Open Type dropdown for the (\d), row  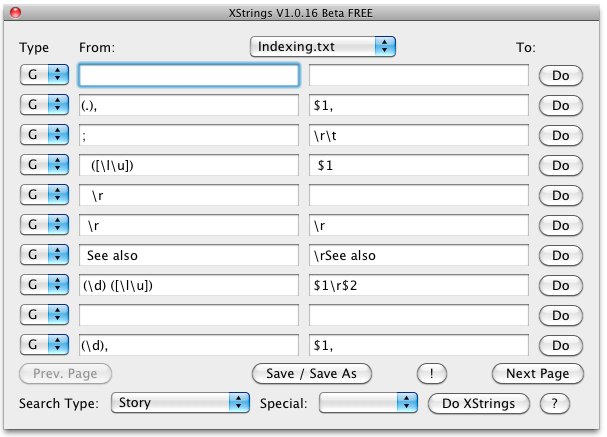pos(45,344)
